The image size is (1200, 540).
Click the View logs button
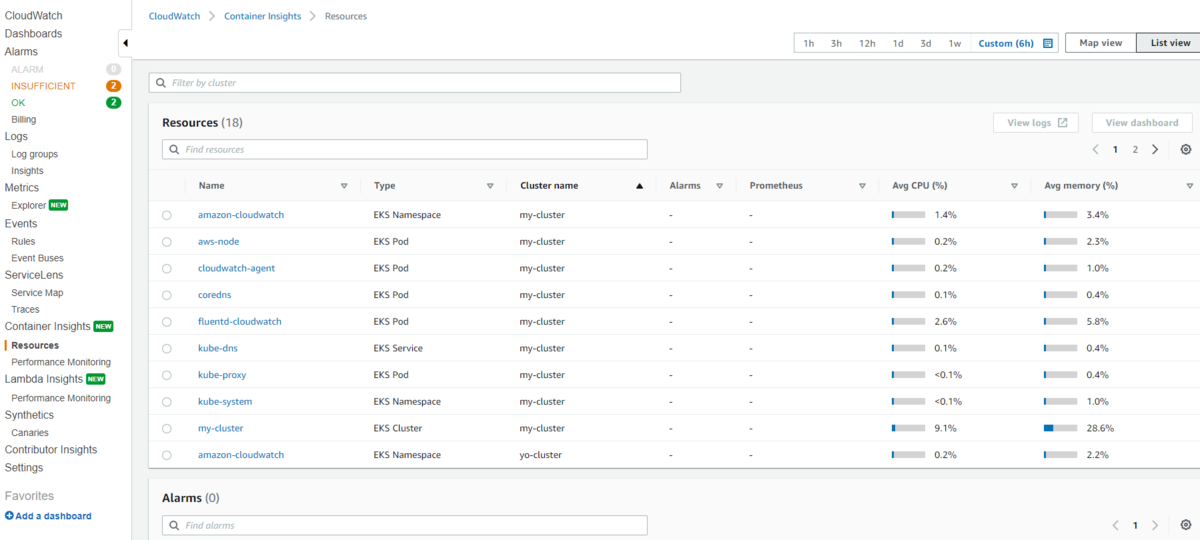[1036, 122]
